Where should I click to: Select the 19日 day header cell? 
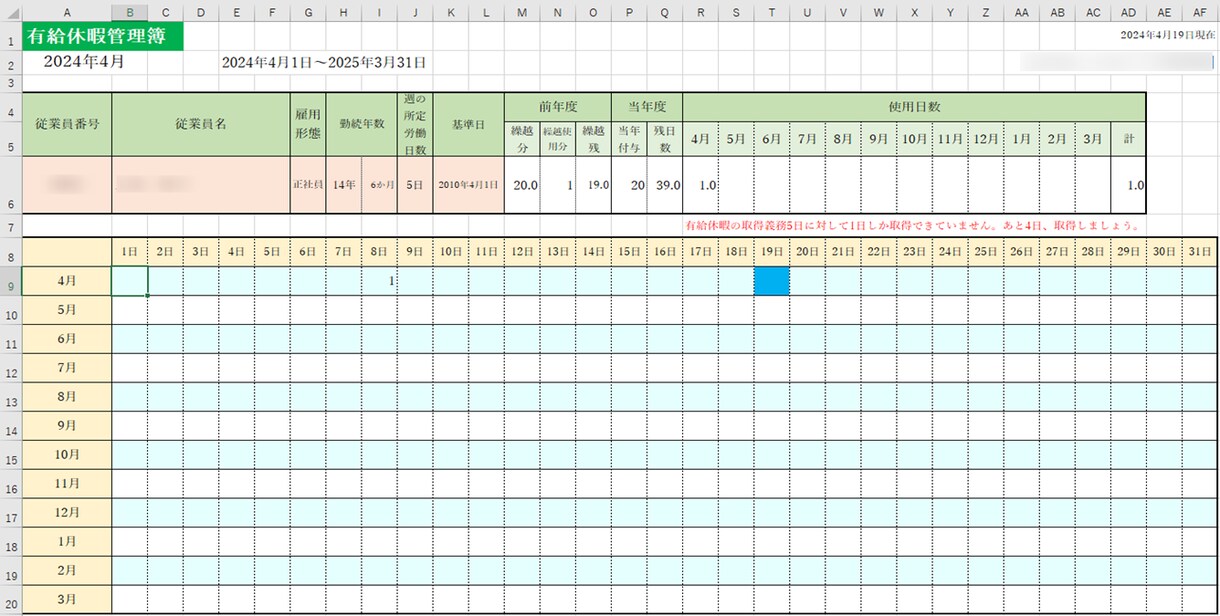(771, 253)
